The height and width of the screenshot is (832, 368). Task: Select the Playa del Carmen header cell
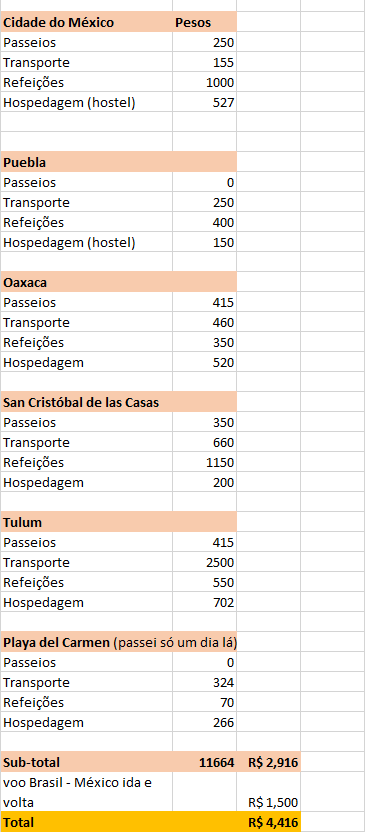pos(119,643)
